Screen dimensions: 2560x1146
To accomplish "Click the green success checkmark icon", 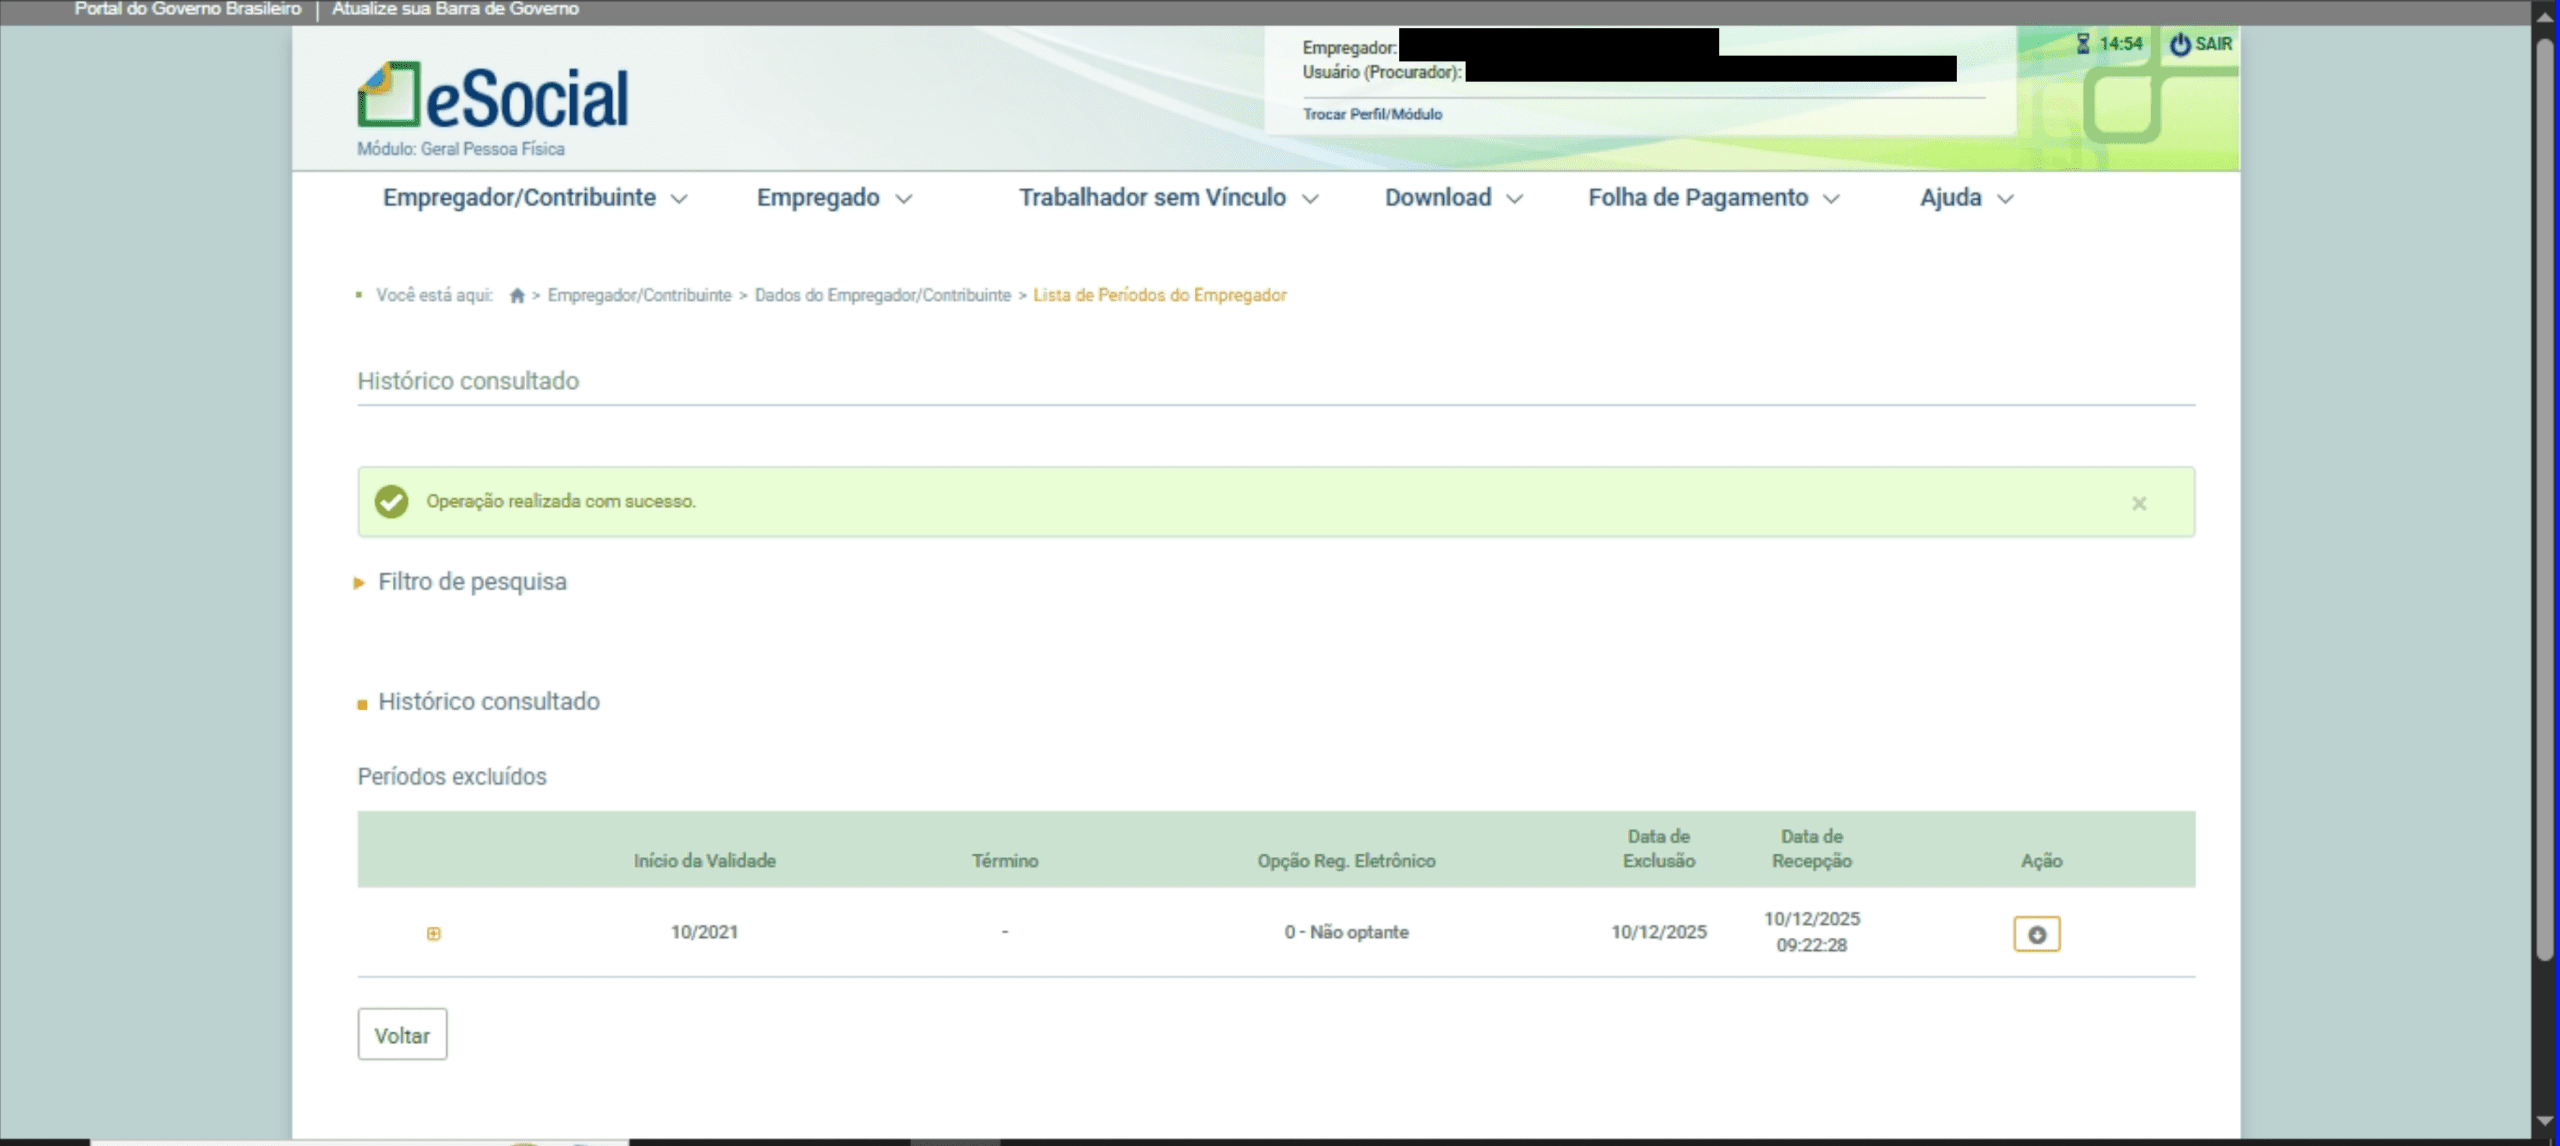I will point(391,501).
